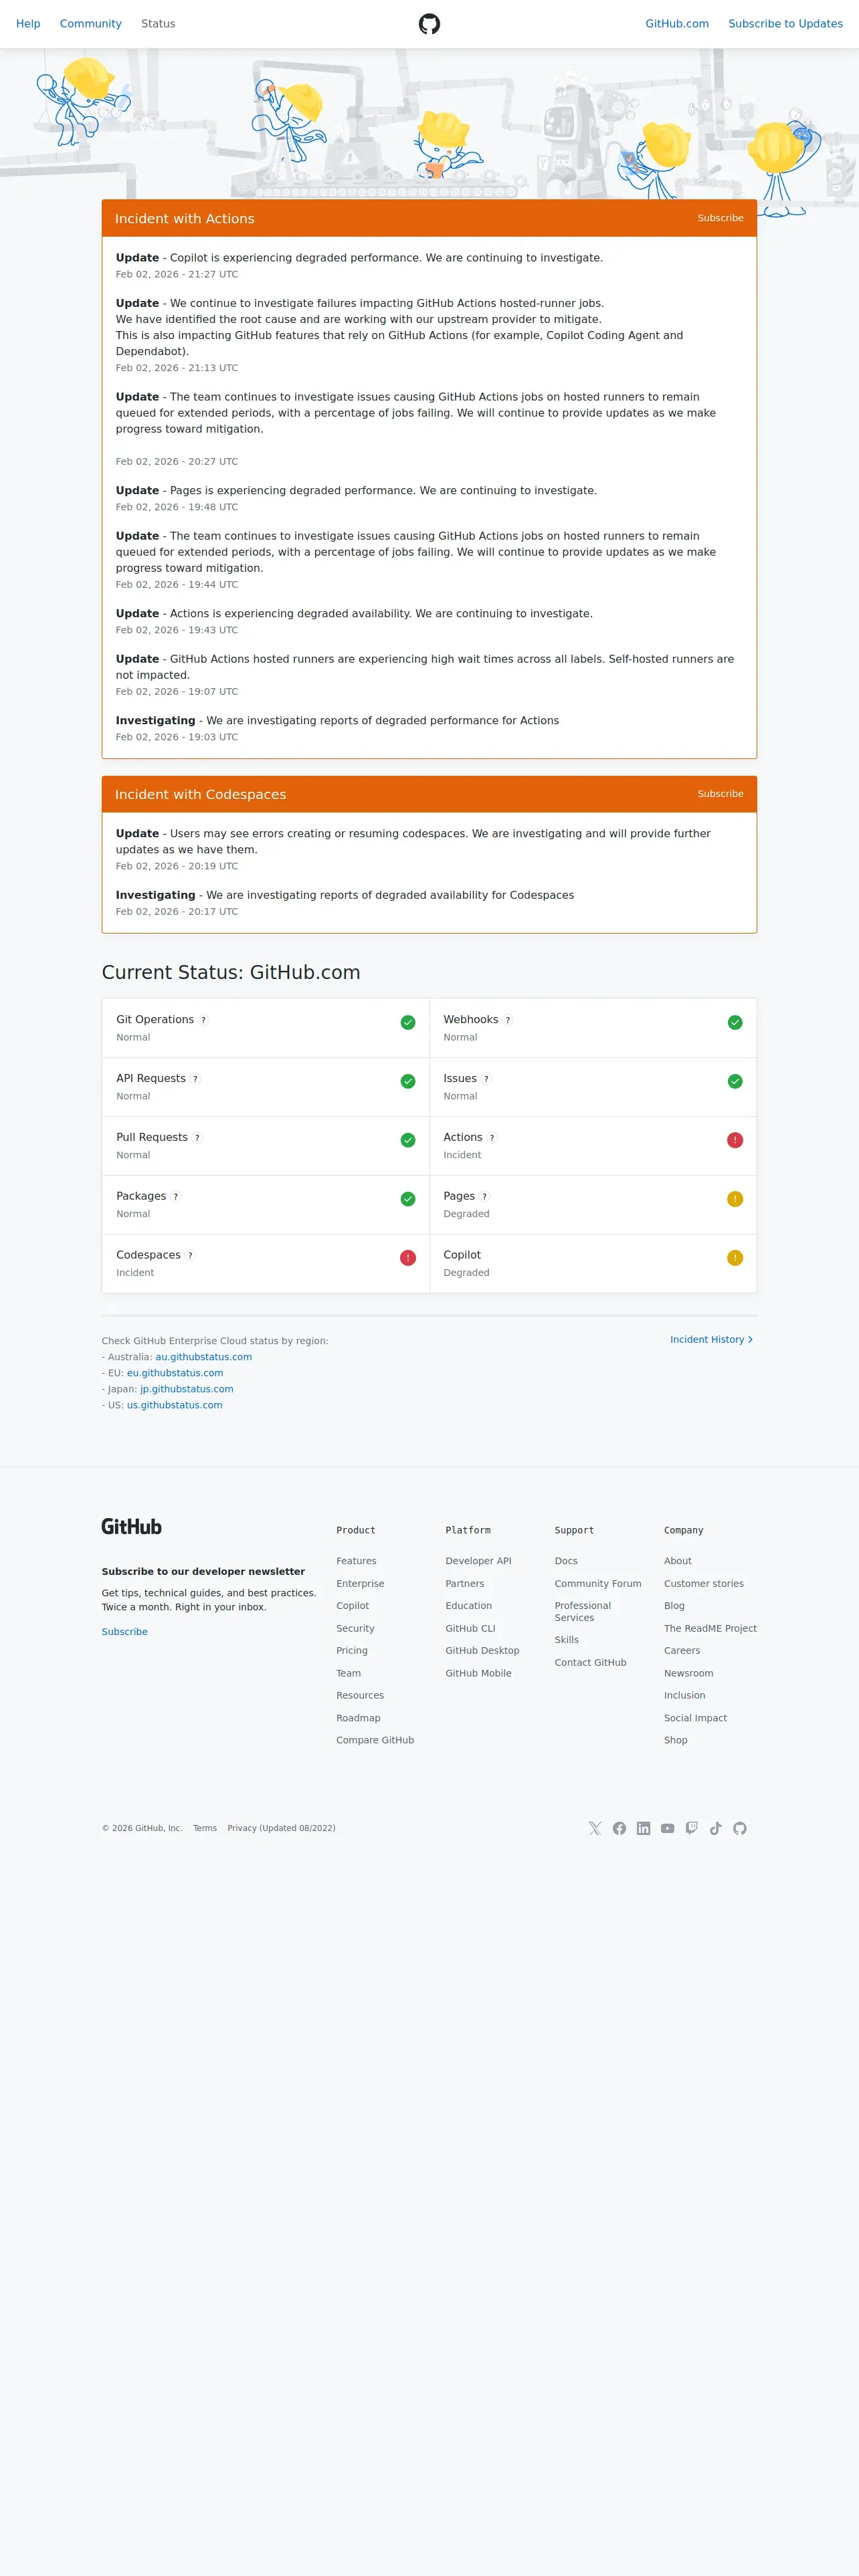Open the Community menu item
The height and width of the screenshot is (2576, 859).
click(x=91, y=24)
